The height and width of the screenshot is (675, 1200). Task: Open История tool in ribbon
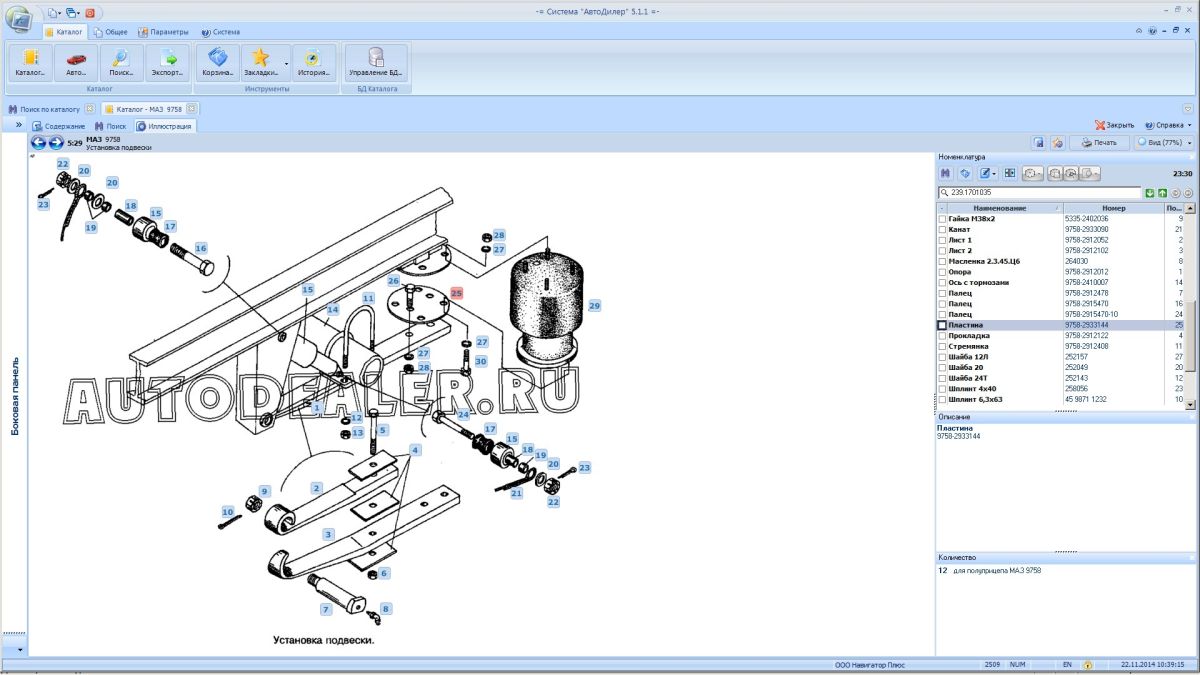coord(313,62)
